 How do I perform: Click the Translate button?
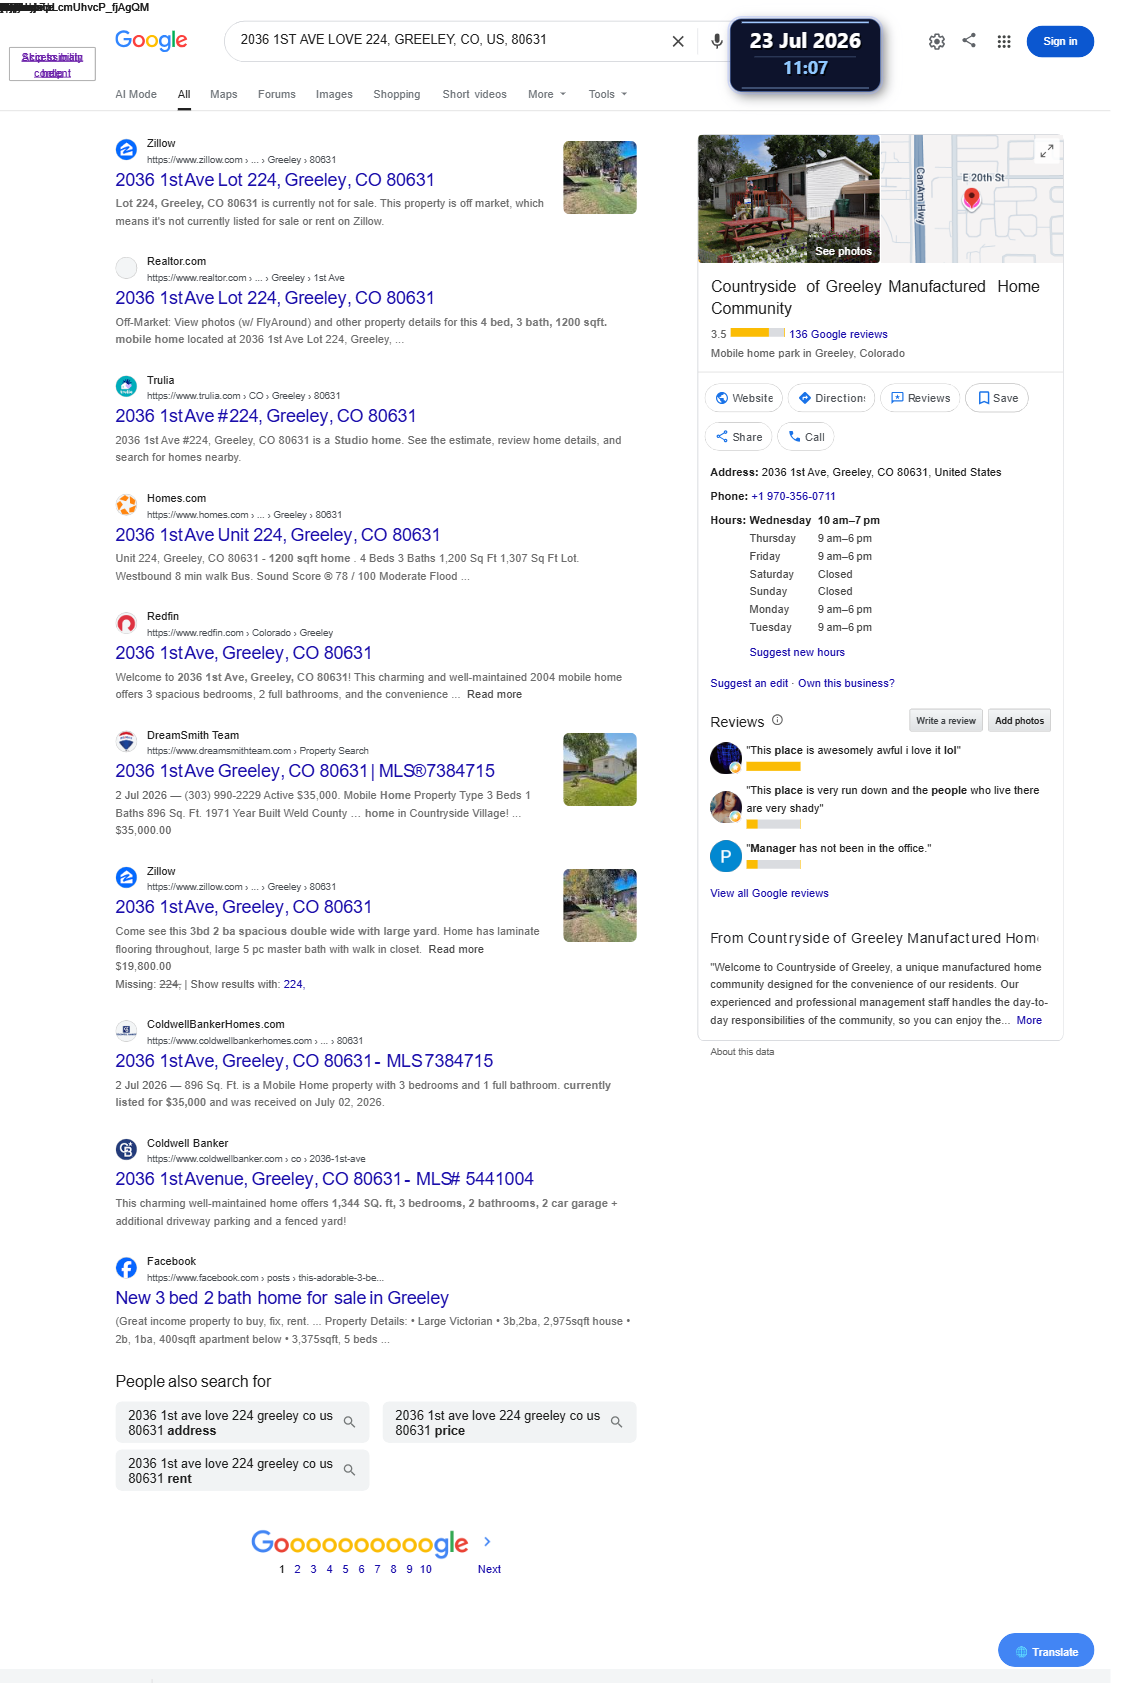point(1046,1651)
